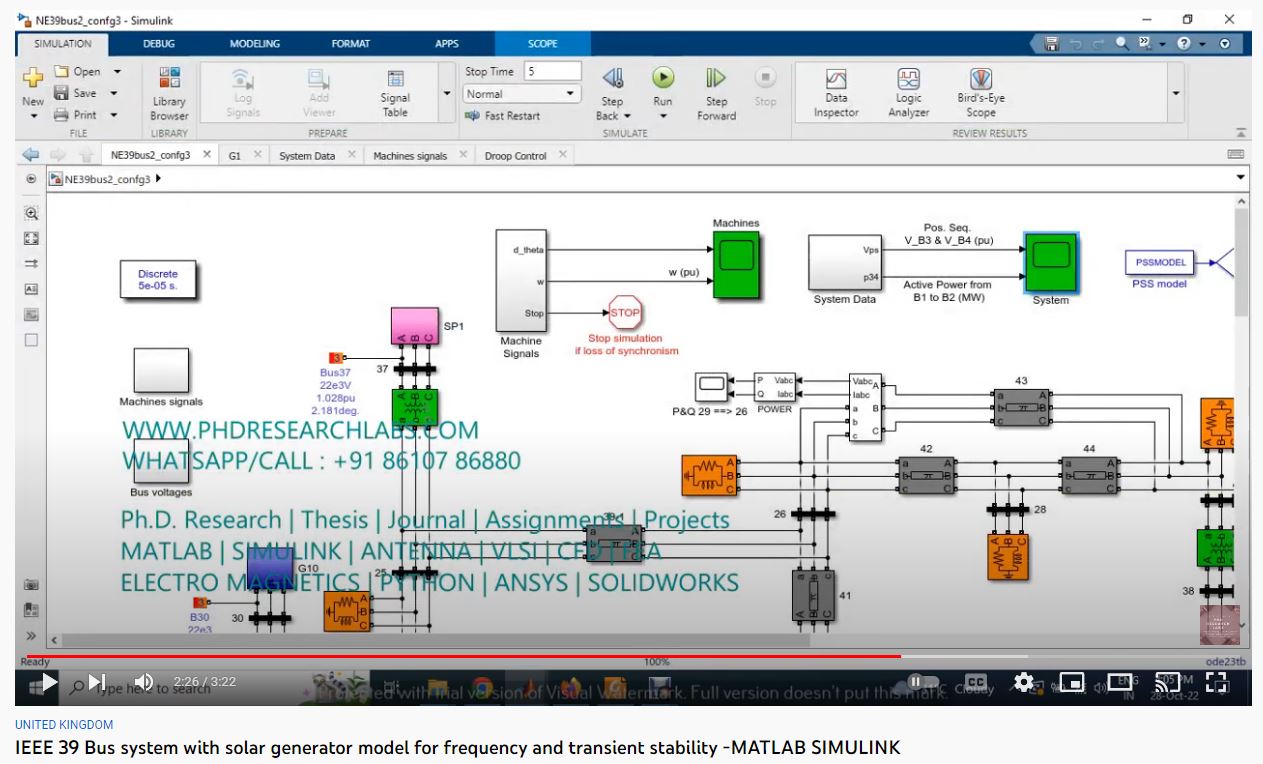The width and height of the screenshot is (1263, 764).
Task: Click the pink SP1 block
Action: coord(415,326)
